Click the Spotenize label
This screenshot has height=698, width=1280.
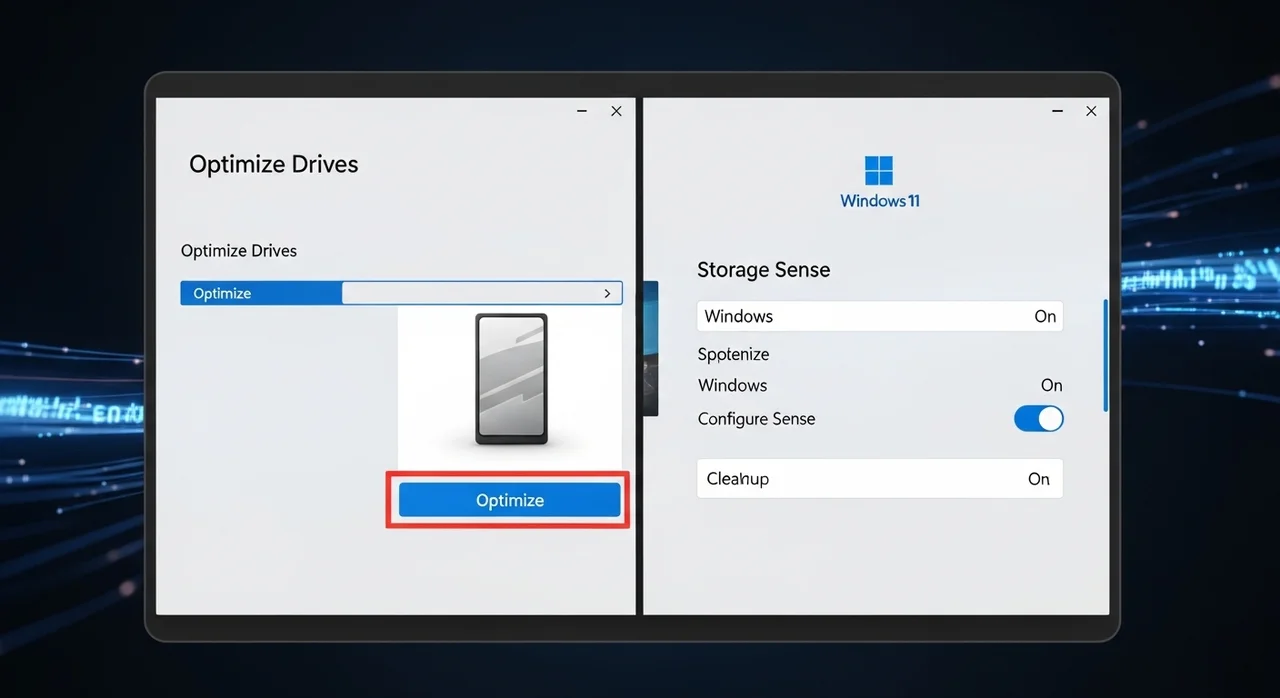pos(733,355)
